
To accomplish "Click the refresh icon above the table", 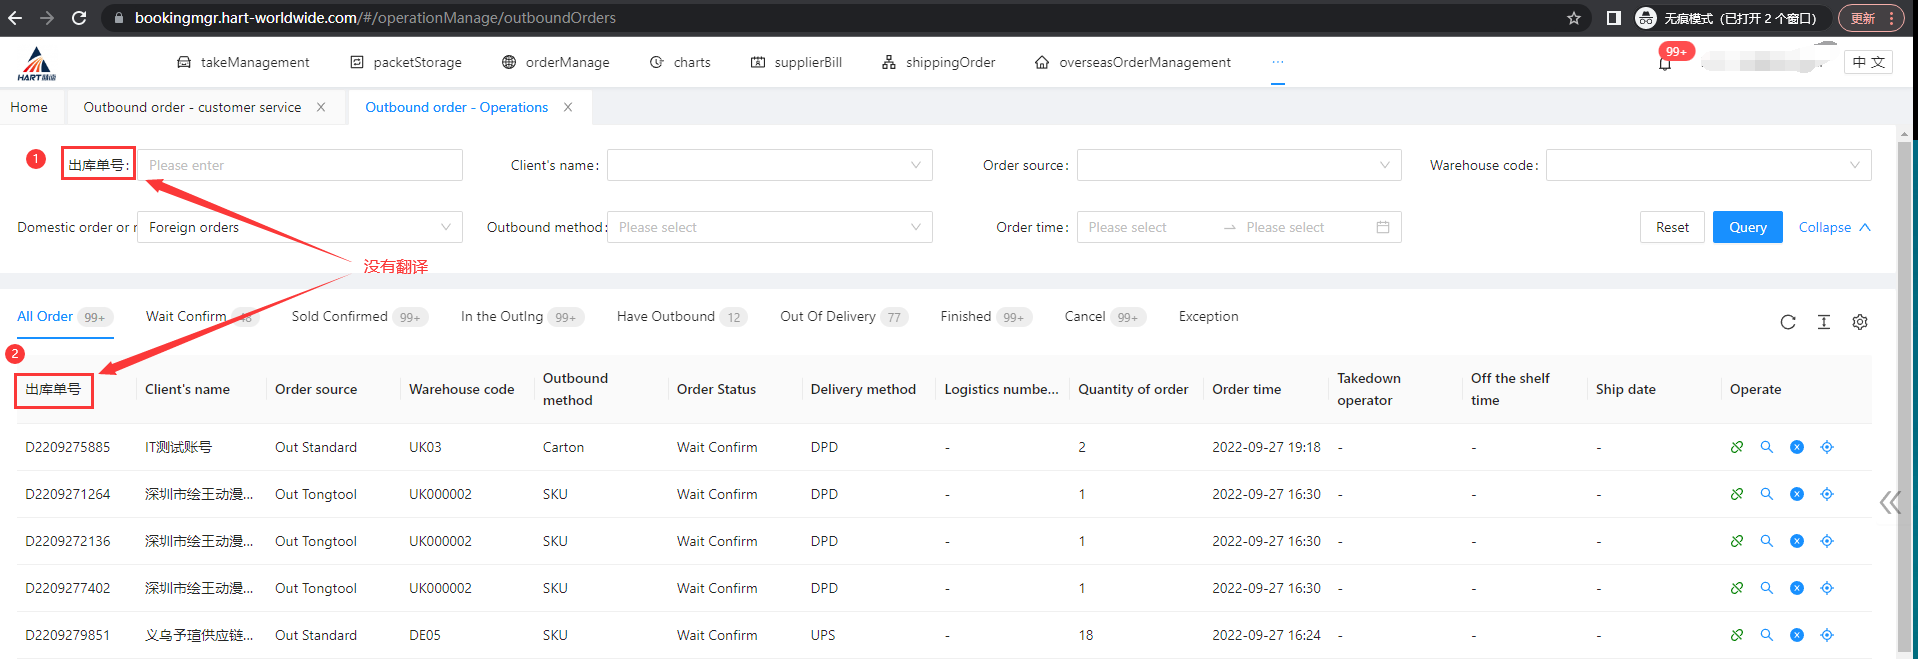I will tap(1788, 322).
